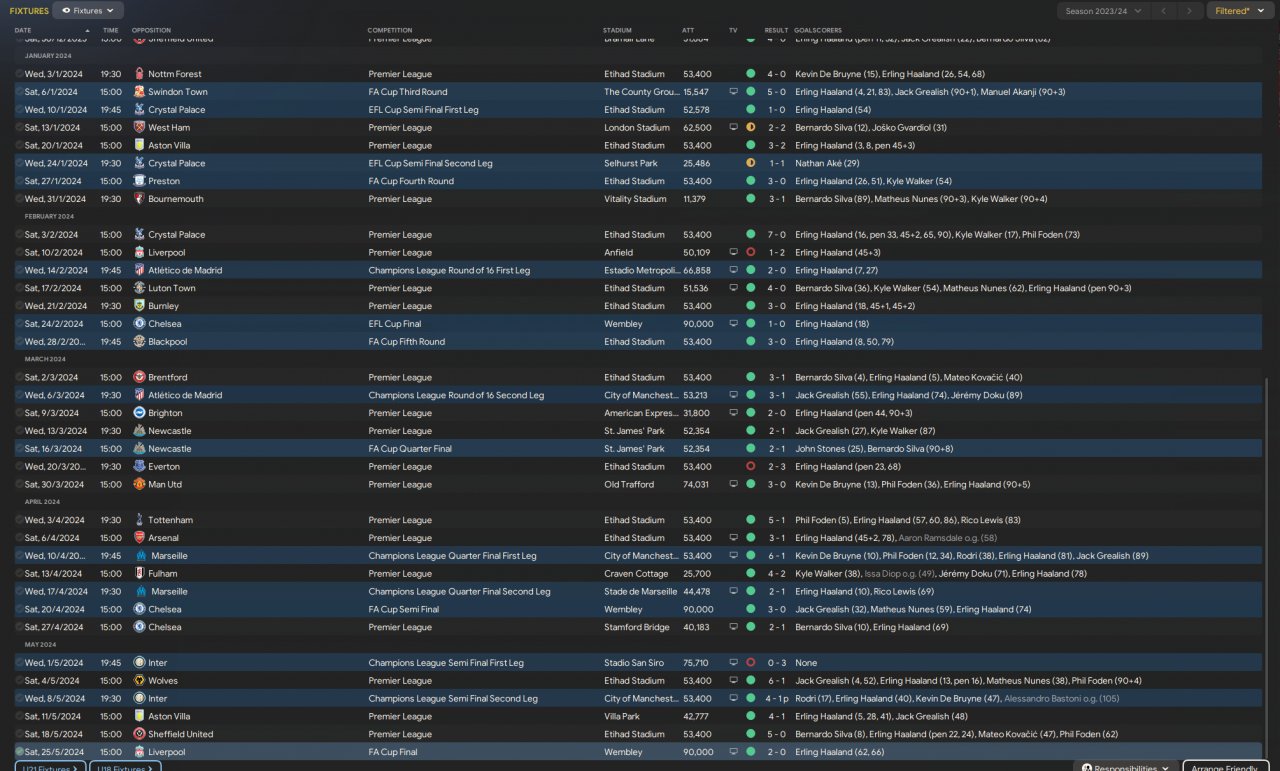
Task: Sort by the Stadium column header
Action: (x=618, y=30)
